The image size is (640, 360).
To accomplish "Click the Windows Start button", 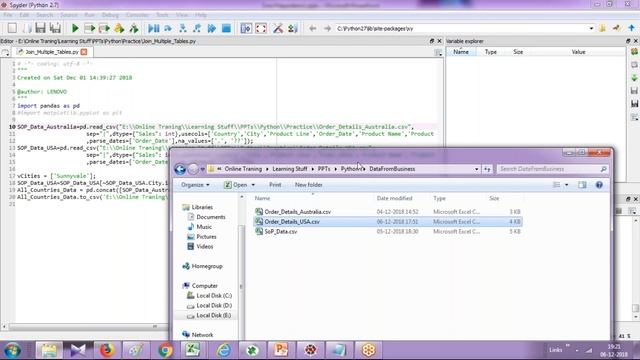I will tap(13, 350).
